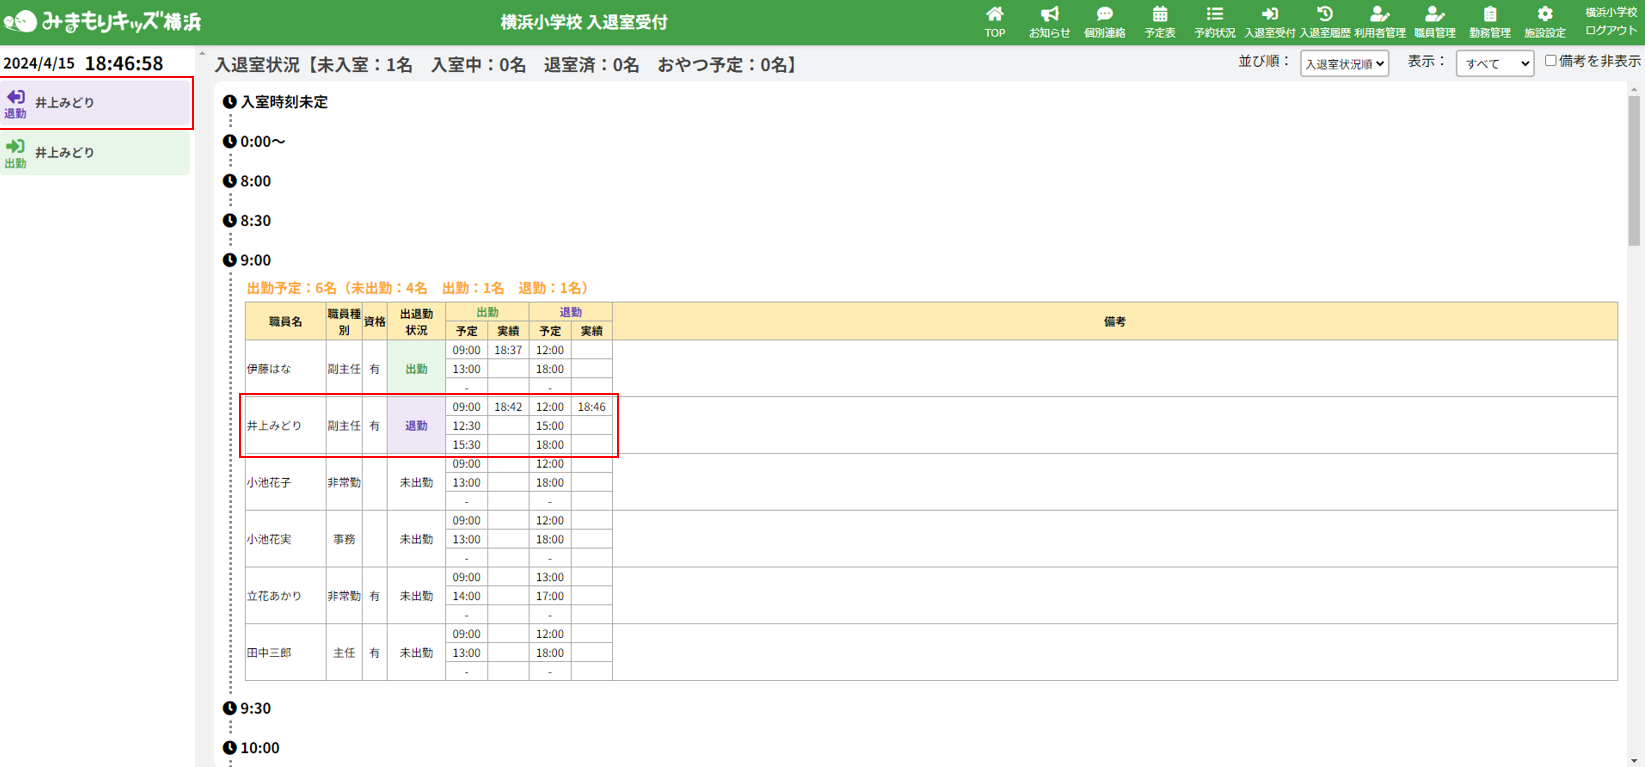
Task: Click the ログアウト link
Action: pos(1610,31)
